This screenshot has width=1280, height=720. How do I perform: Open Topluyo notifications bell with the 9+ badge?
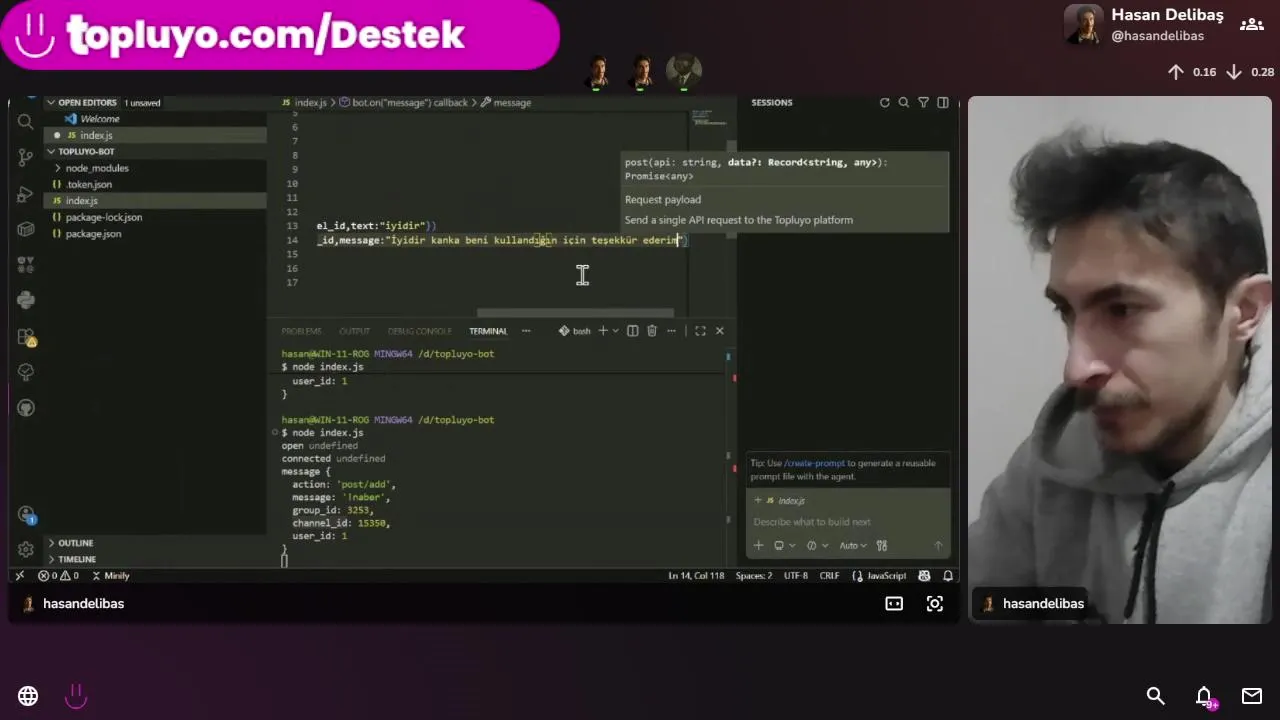1205,697
